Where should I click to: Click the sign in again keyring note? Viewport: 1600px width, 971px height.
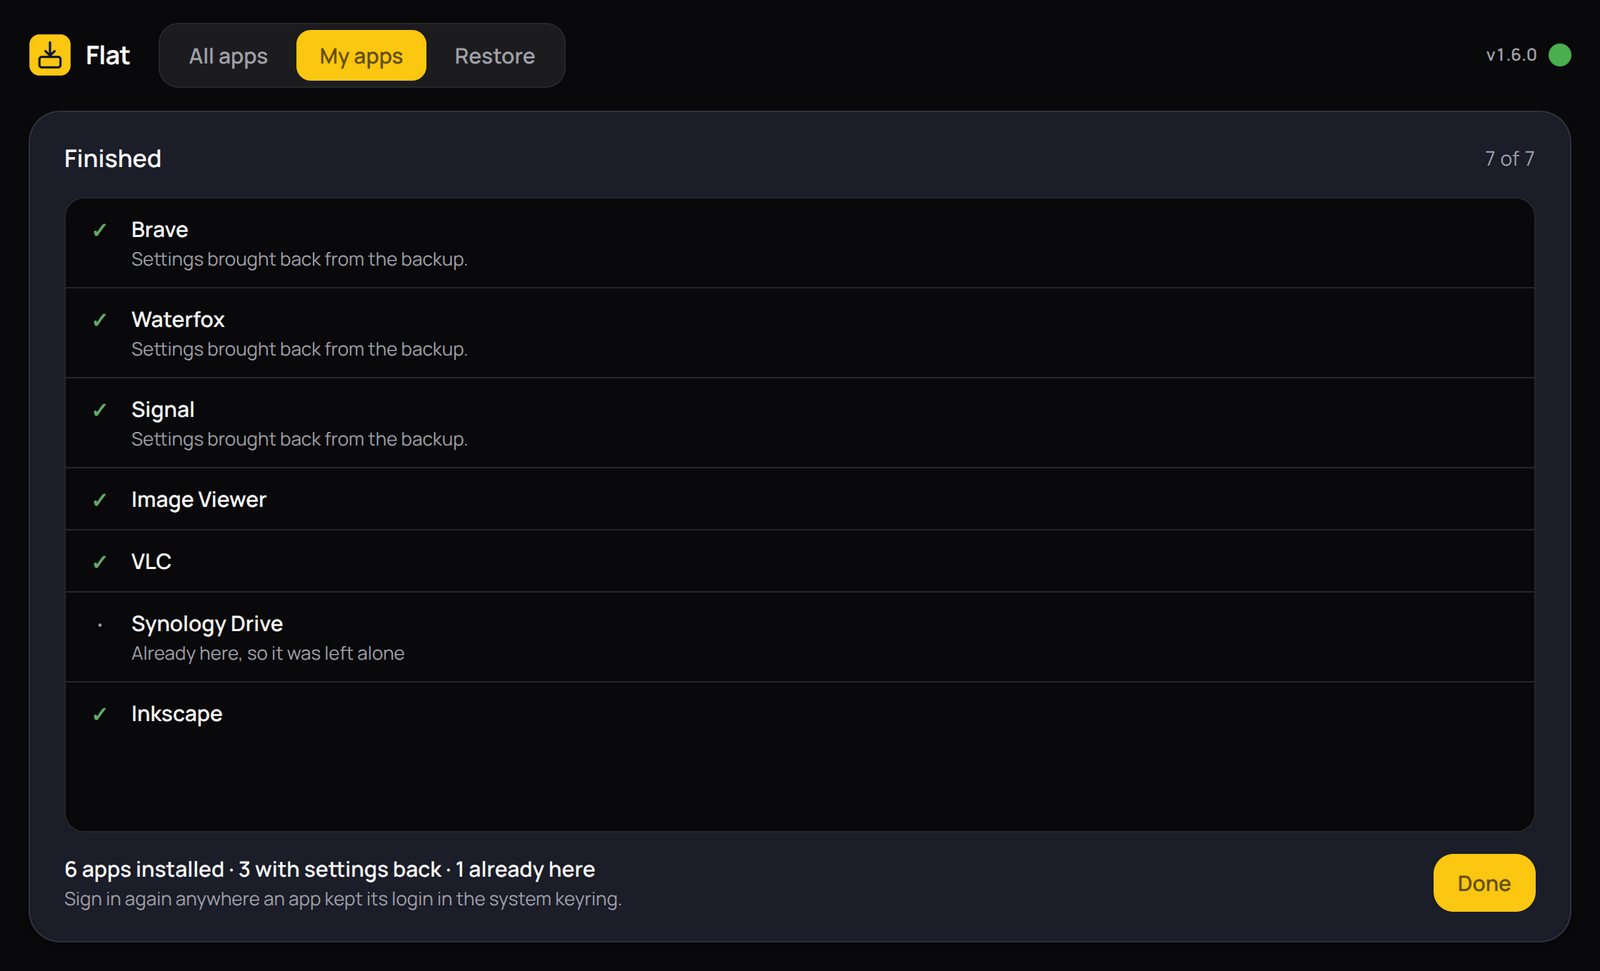343,899
